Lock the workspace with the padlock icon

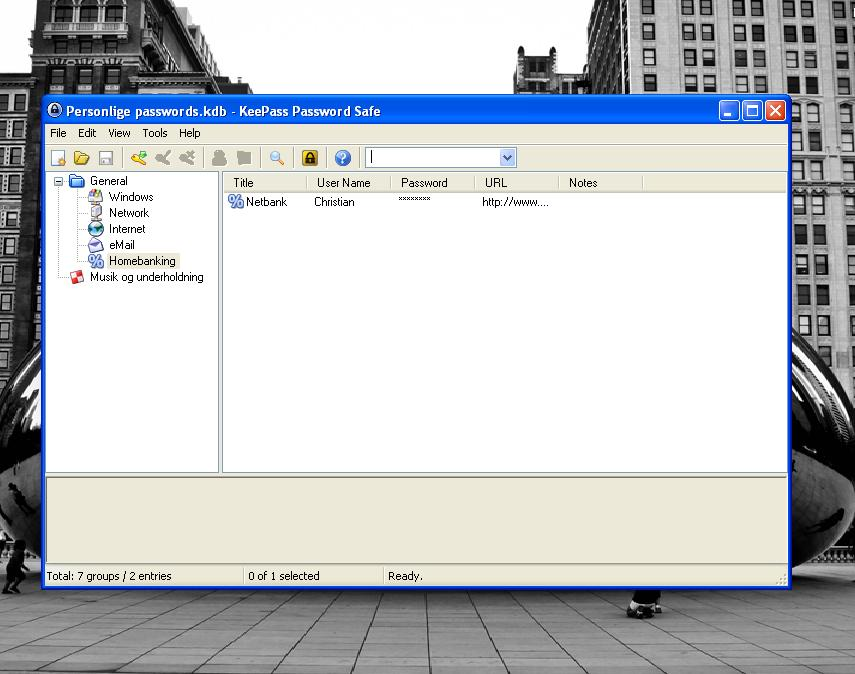[310, 158]
